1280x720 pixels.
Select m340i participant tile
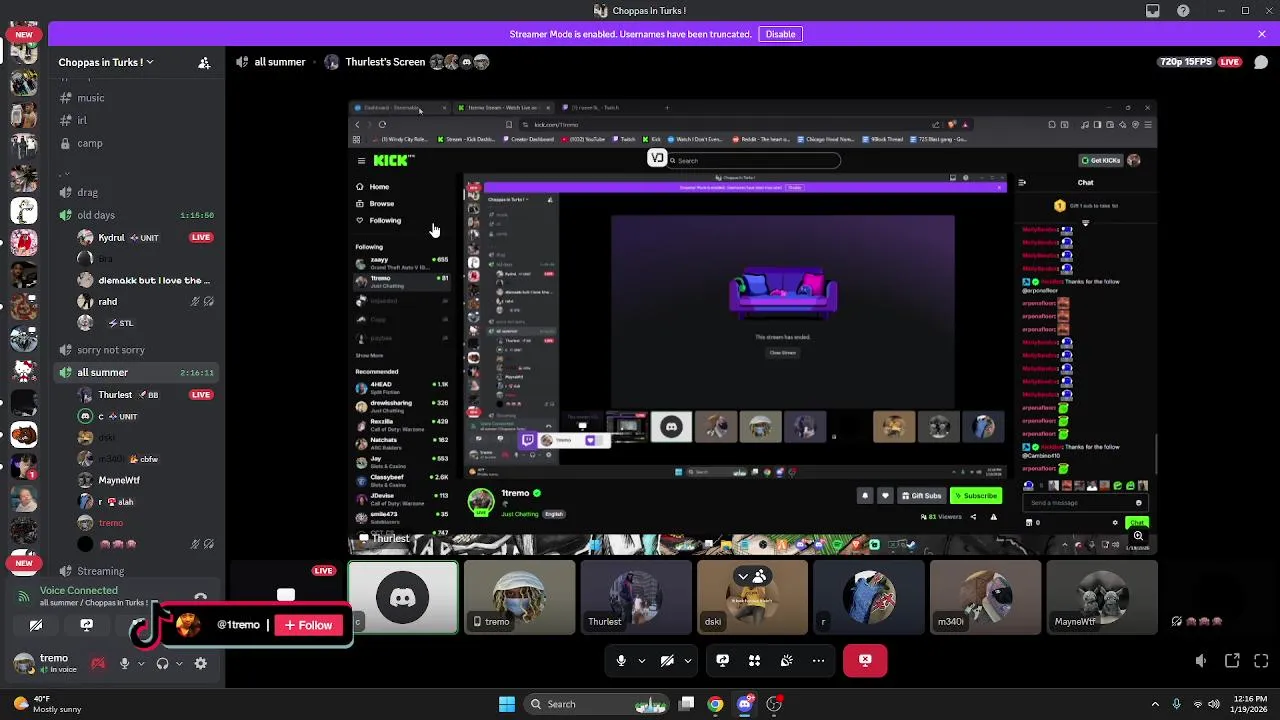tap(985, 597)
